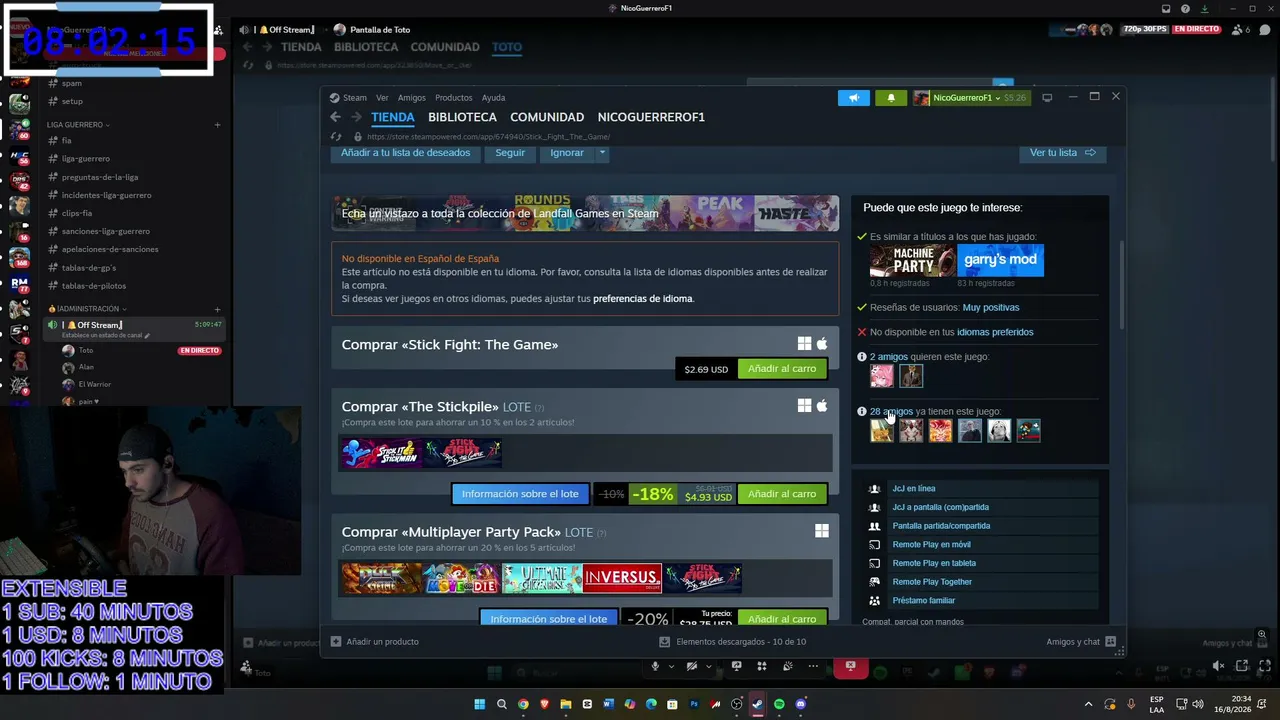Open the Ver menu in Steam
Screen dimensions: 1280x720
[x=382, y=98]
